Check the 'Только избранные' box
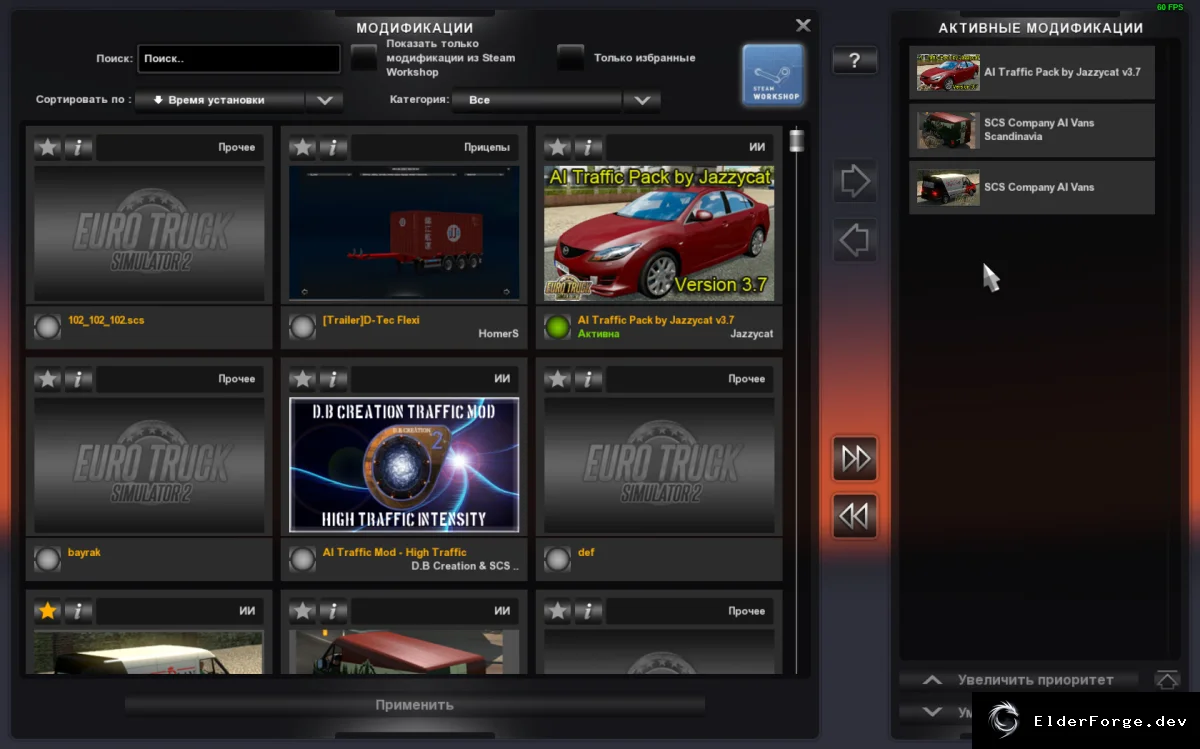Viewport: 1200px width, 749px height. pos(570,58)
